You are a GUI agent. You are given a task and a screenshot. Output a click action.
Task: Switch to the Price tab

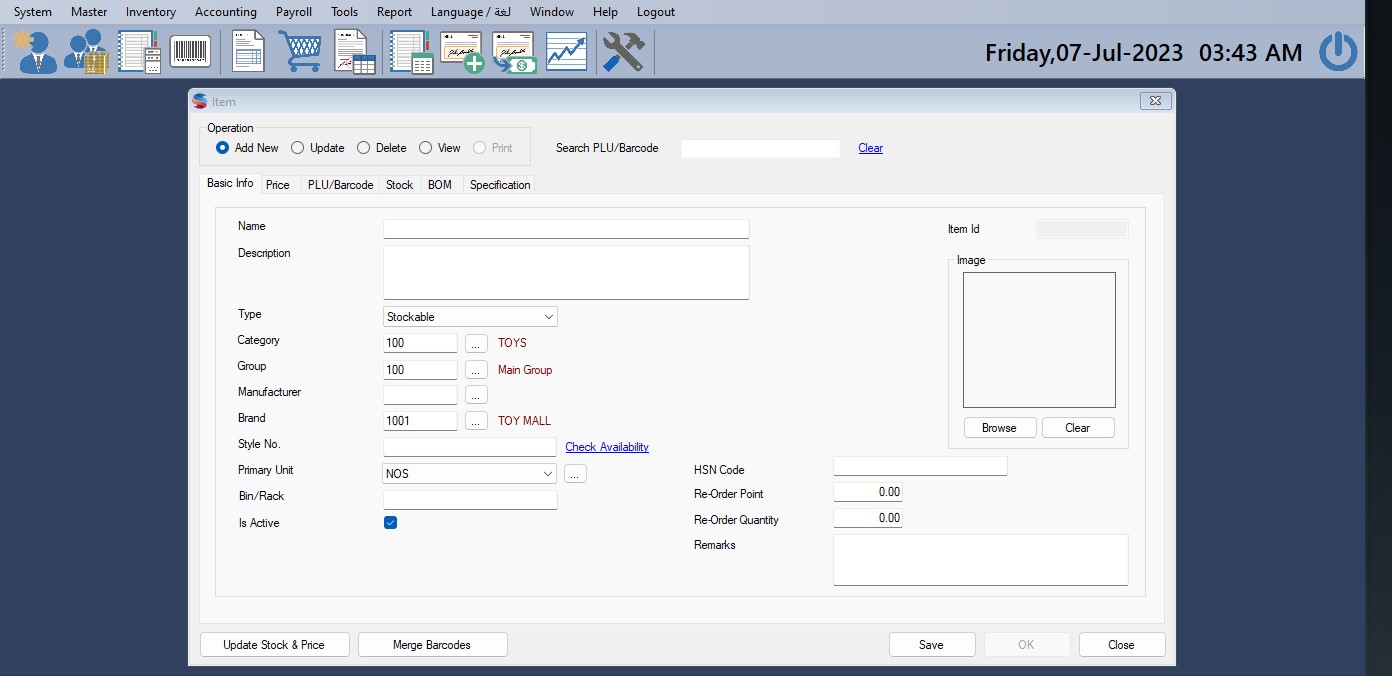click(x=278, y=185)
